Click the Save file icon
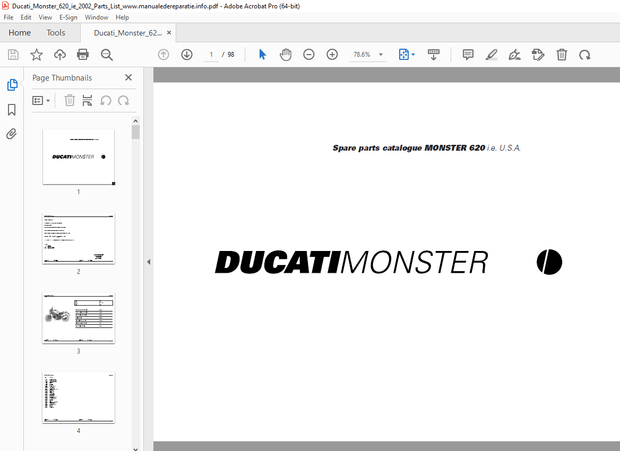 pyautogui.click(x=13, y=55)
